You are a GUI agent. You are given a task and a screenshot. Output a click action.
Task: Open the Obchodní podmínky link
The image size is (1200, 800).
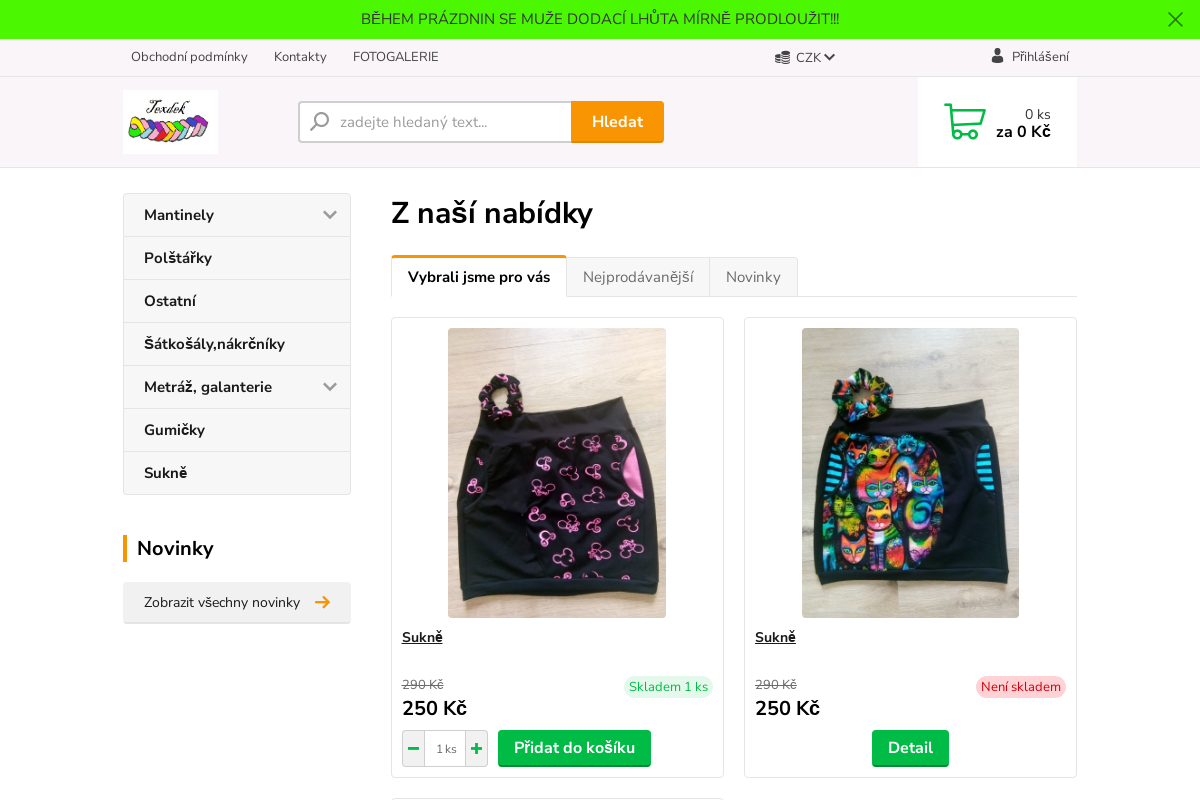pos(189,57)
